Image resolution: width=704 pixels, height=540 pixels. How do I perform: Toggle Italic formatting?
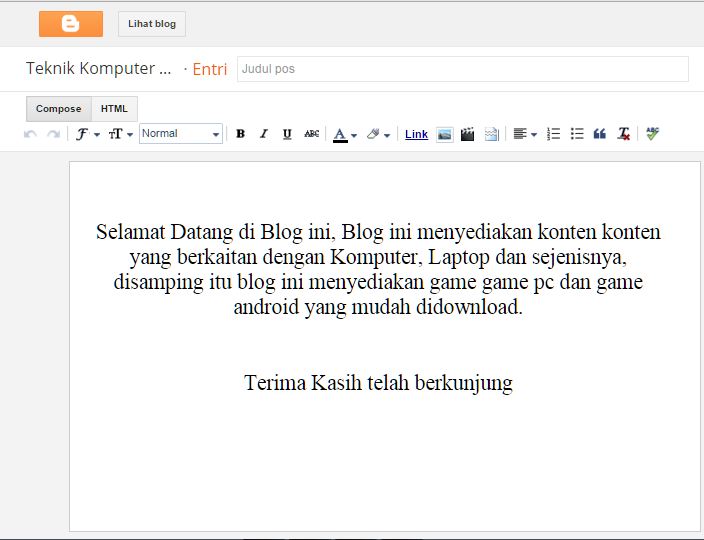click(264, 134)
